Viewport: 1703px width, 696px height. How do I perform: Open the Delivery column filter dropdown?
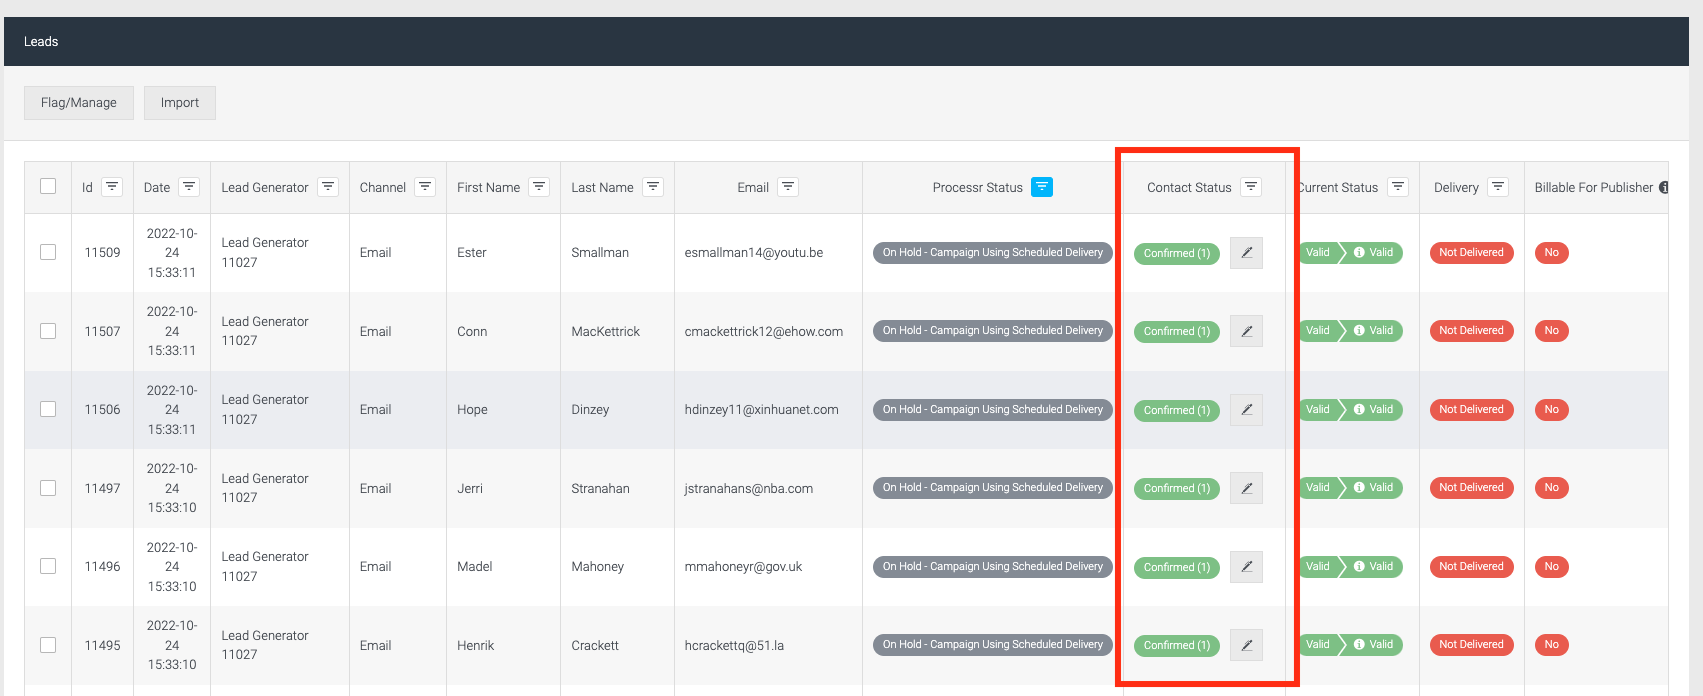coord(1498,187)
